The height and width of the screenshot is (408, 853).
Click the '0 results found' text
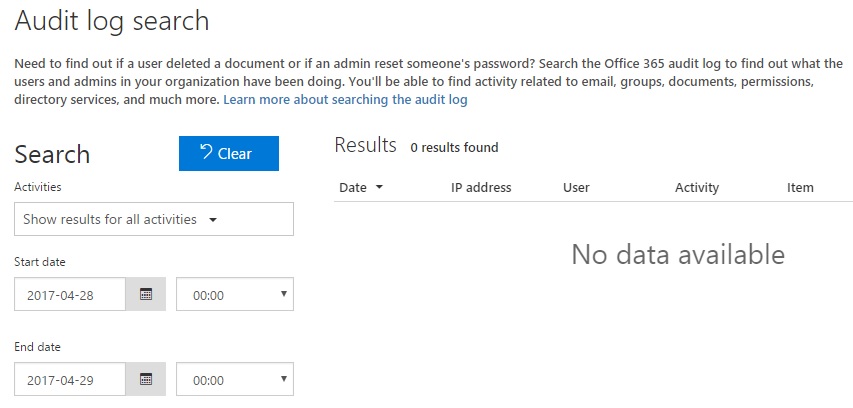454,147
